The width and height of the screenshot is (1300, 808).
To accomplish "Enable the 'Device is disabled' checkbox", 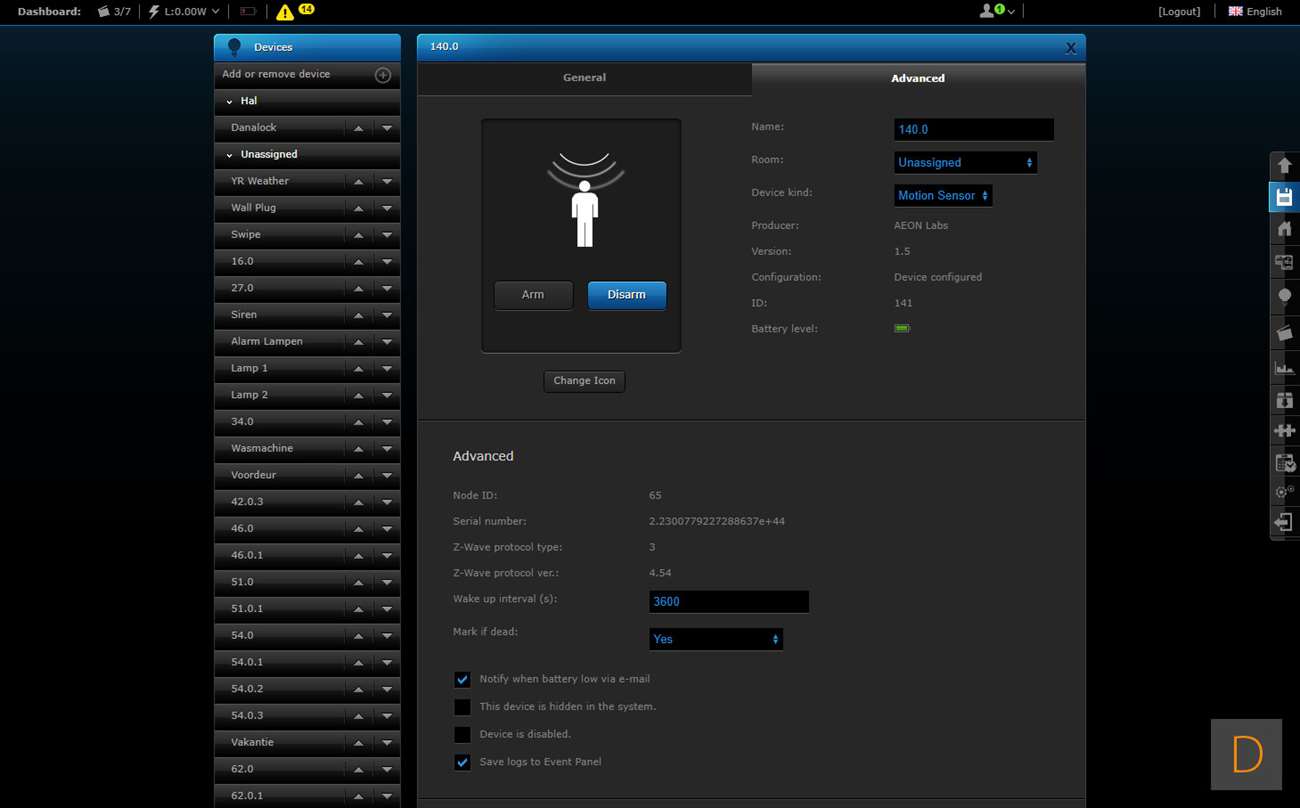I will pyautogui.click(x=462, y=735).
